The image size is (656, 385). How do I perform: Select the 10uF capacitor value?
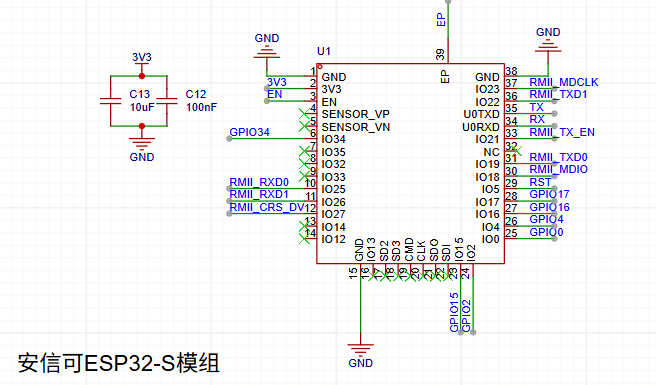click(x=142, y=107)
